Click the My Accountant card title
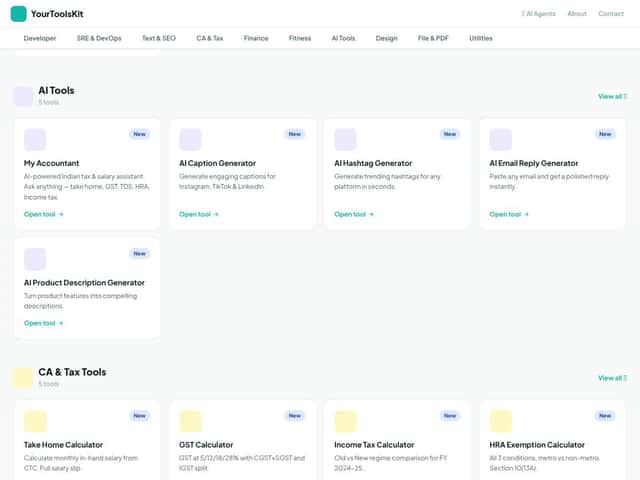This screenshot has width=640, height=480. 51,163
